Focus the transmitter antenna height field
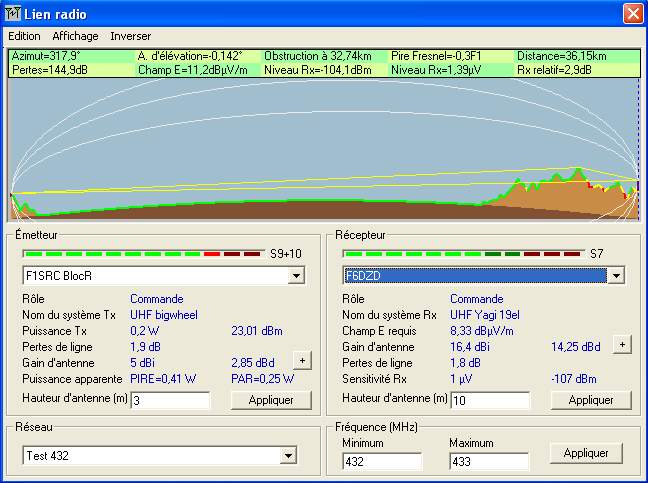The width and height of the screenshot is (648, 483). click(170, 400)
